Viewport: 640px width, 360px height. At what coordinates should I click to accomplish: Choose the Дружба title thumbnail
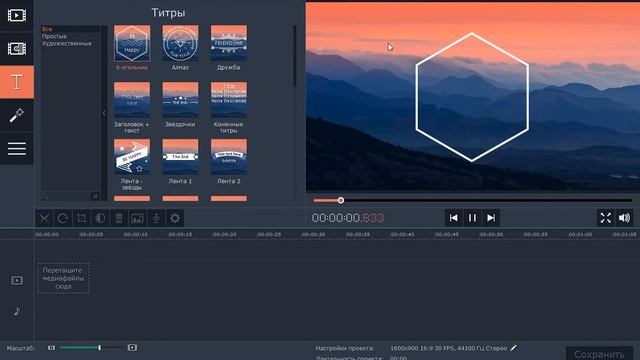229,43
